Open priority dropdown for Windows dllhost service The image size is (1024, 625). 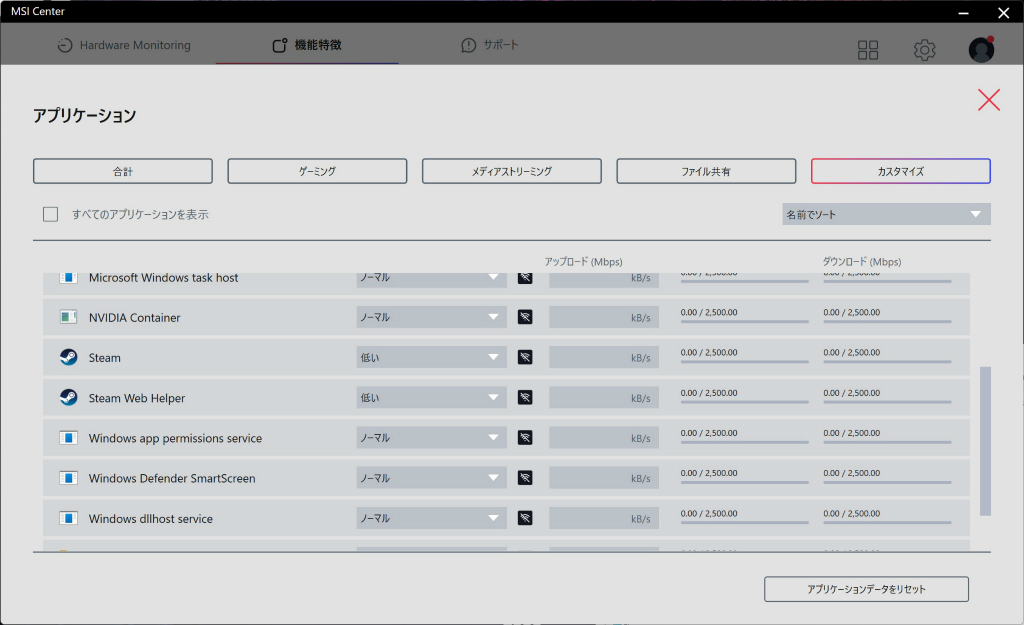click(431, 518)
